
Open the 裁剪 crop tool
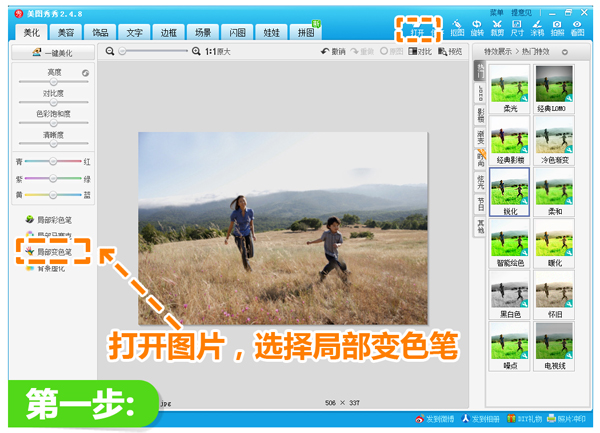point(497,28)
